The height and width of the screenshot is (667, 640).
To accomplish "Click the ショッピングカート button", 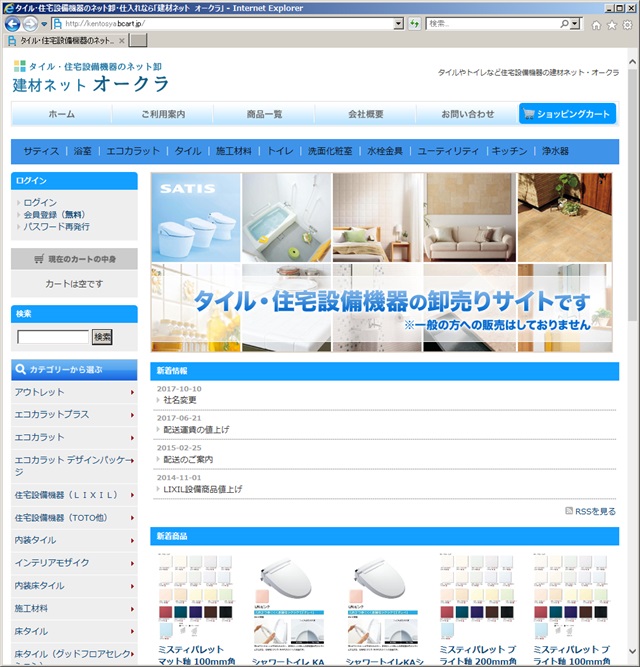I will pos(567,114).
